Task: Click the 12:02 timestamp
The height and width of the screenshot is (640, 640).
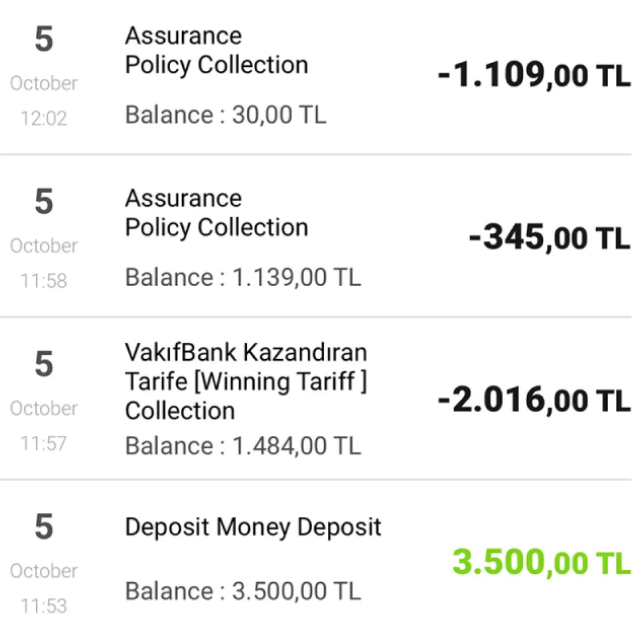Action: click(x=44, y=118)
